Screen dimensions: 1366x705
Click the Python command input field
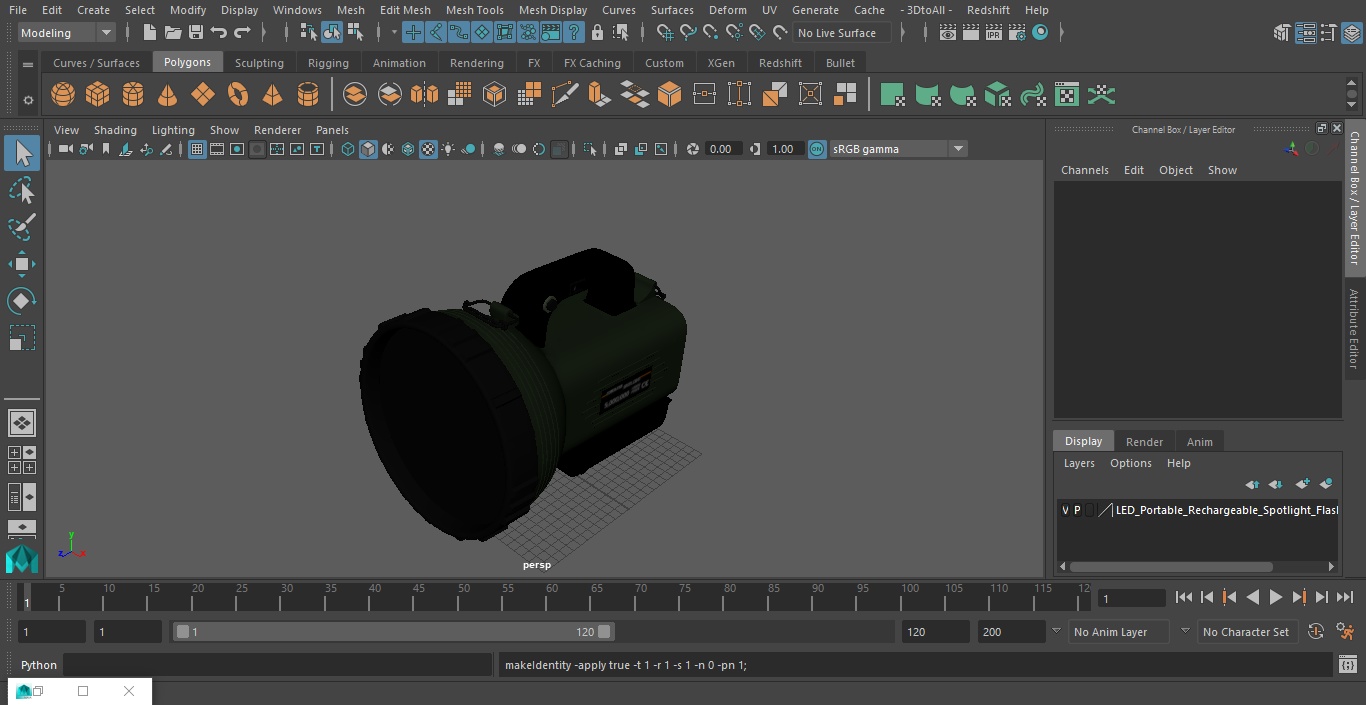coord(278,665)
